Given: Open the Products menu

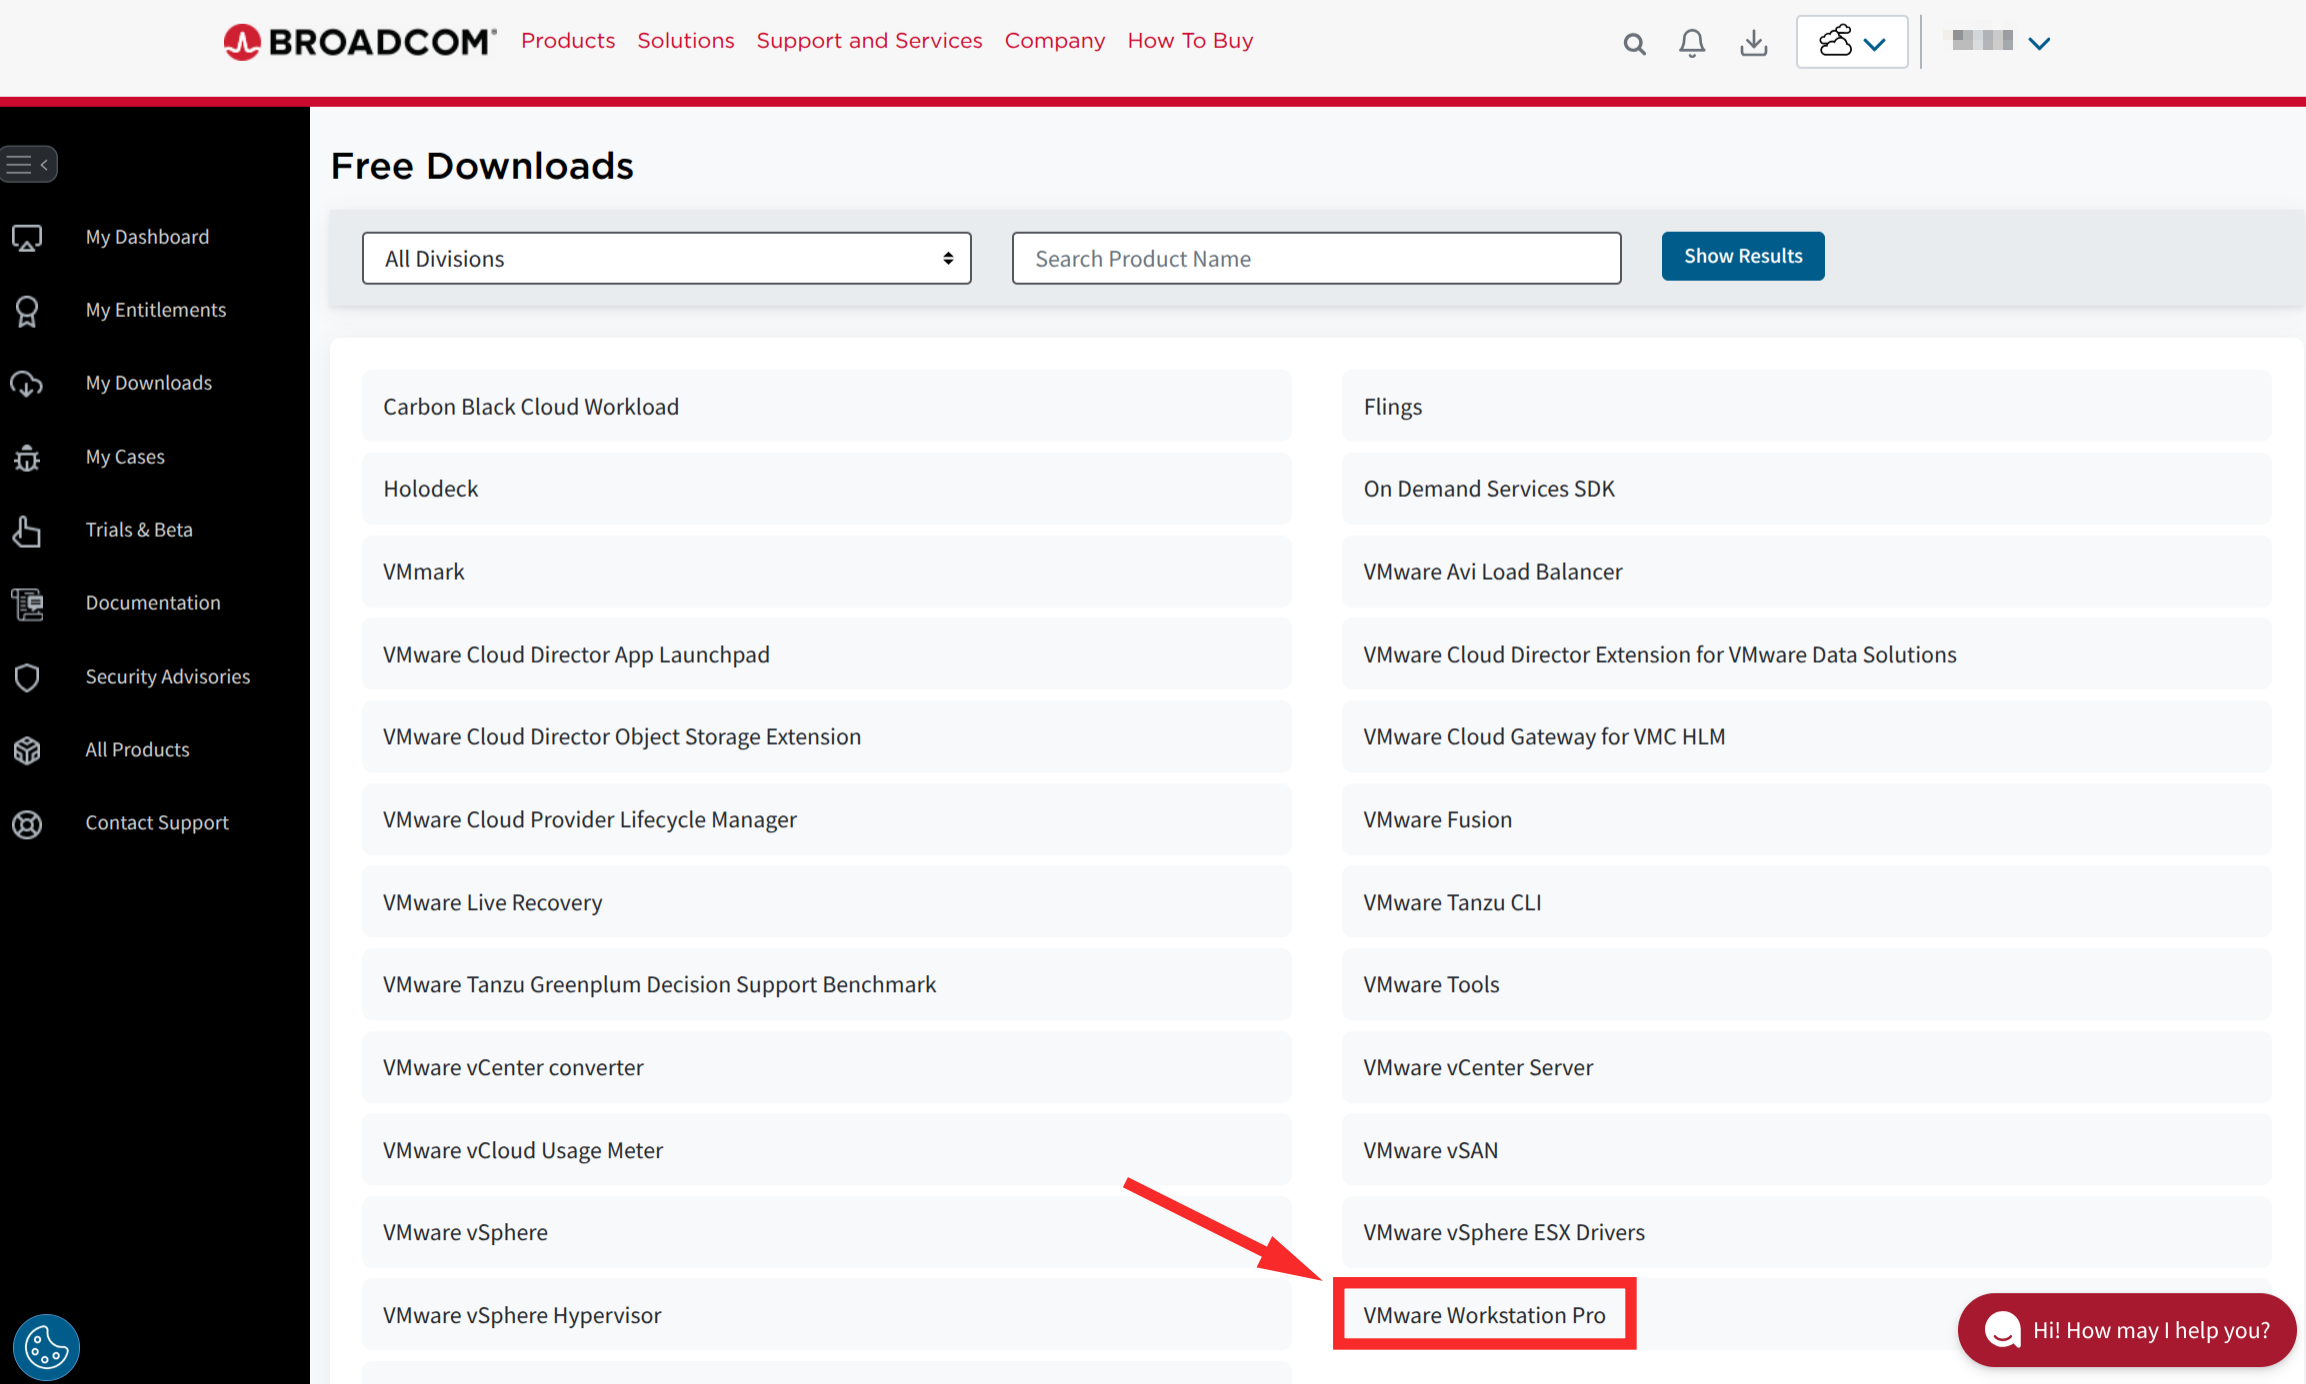Looking at the screenshot, I should (568, 41).
